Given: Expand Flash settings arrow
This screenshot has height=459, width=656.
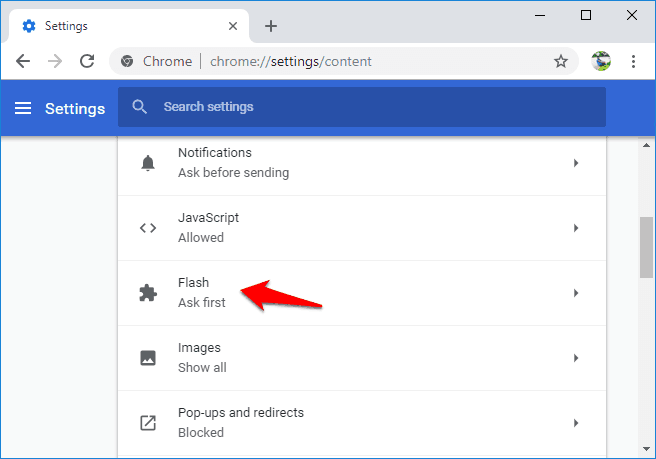Looking at the screenshot, I should click(x=576, y=293).
